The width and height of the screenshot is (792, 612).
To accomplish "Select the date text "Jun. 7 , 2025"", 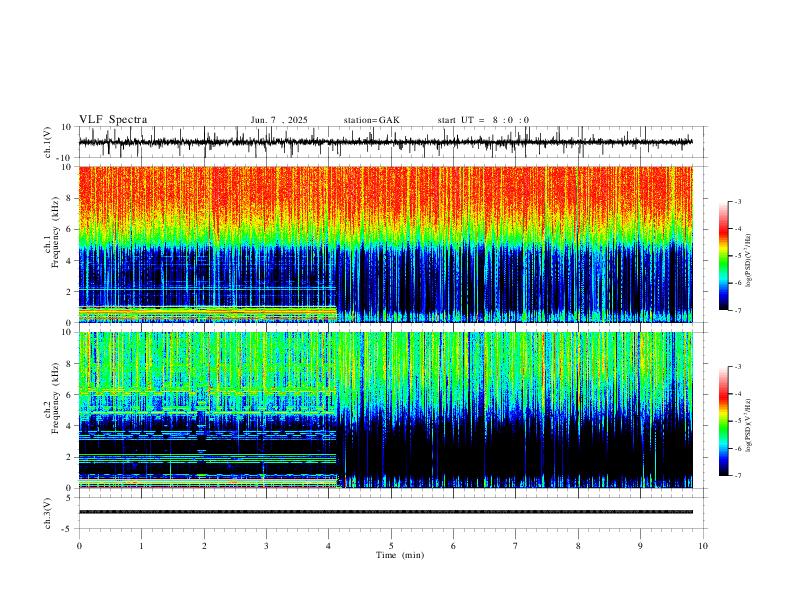I will (x=279, y=120).
